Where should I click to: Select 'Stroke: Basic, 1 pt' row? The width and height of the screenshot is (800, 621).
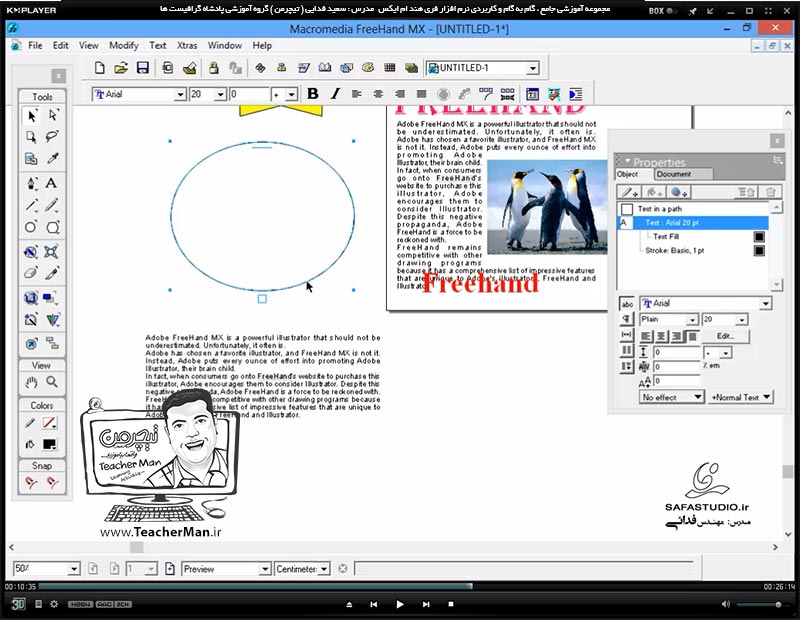click(x=693, y=251)
